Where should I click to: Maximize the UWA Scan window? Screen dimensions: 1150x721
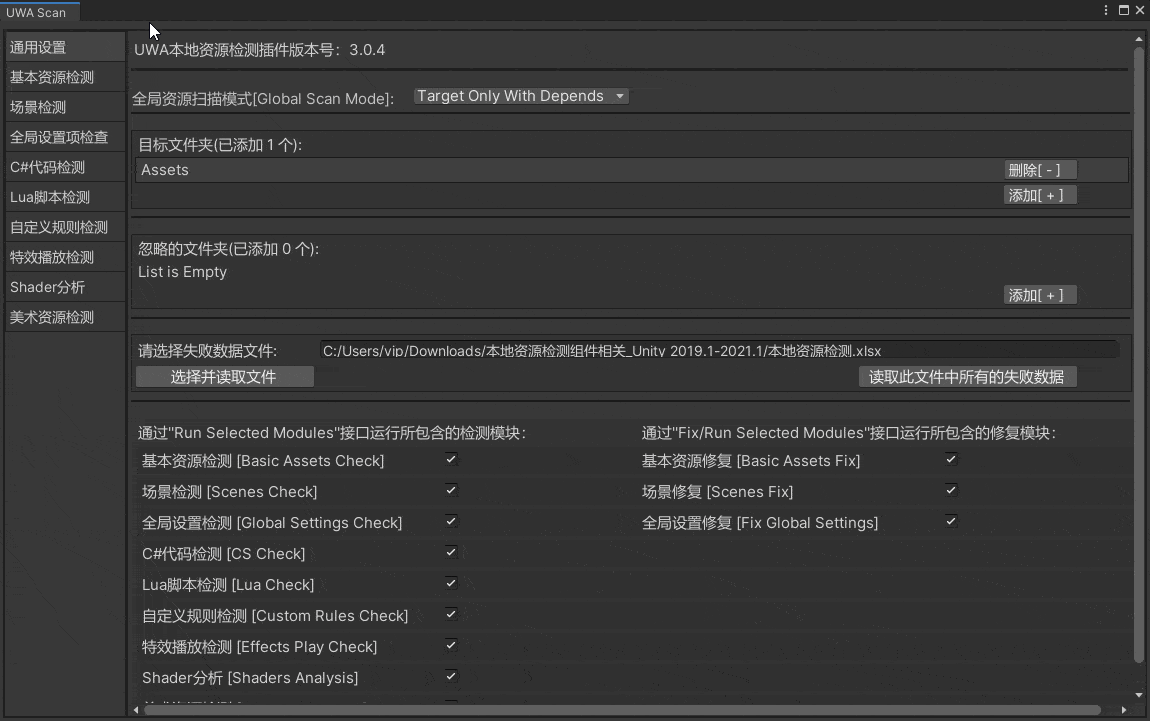tap(1124, 10)
